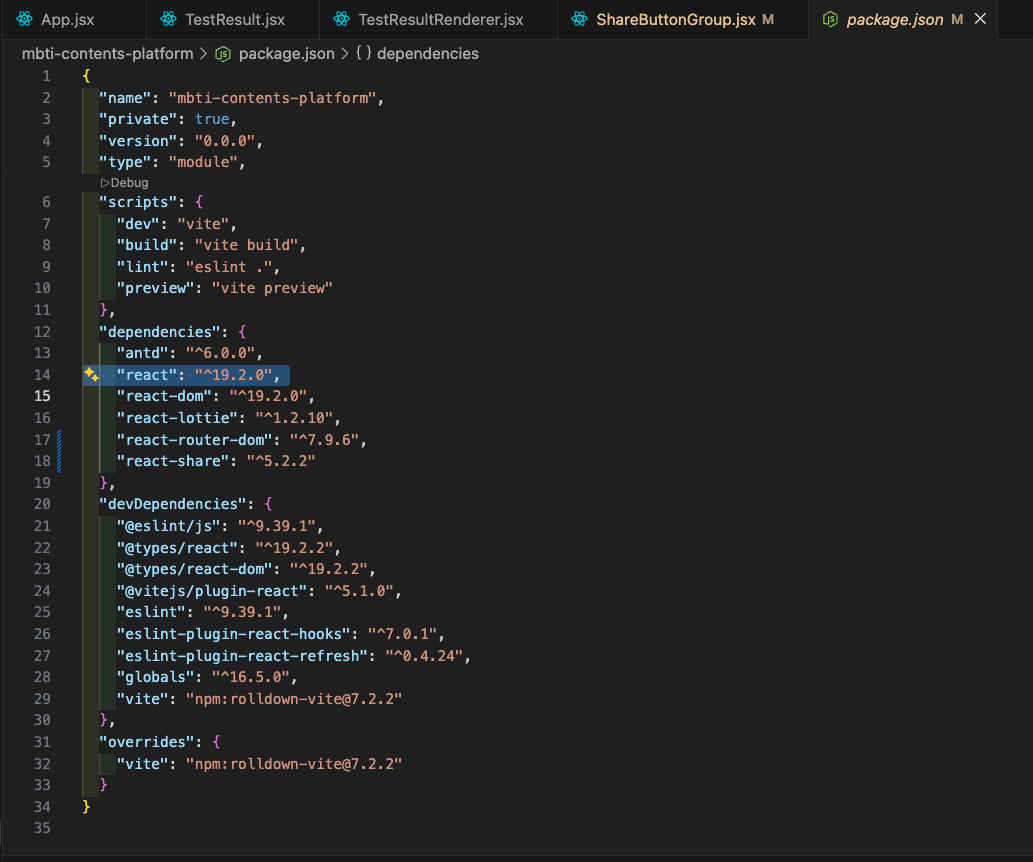Click React icon on TestResult.jsx tab
The width and height of the screenshot is (1033, 862).
(169, 19)
